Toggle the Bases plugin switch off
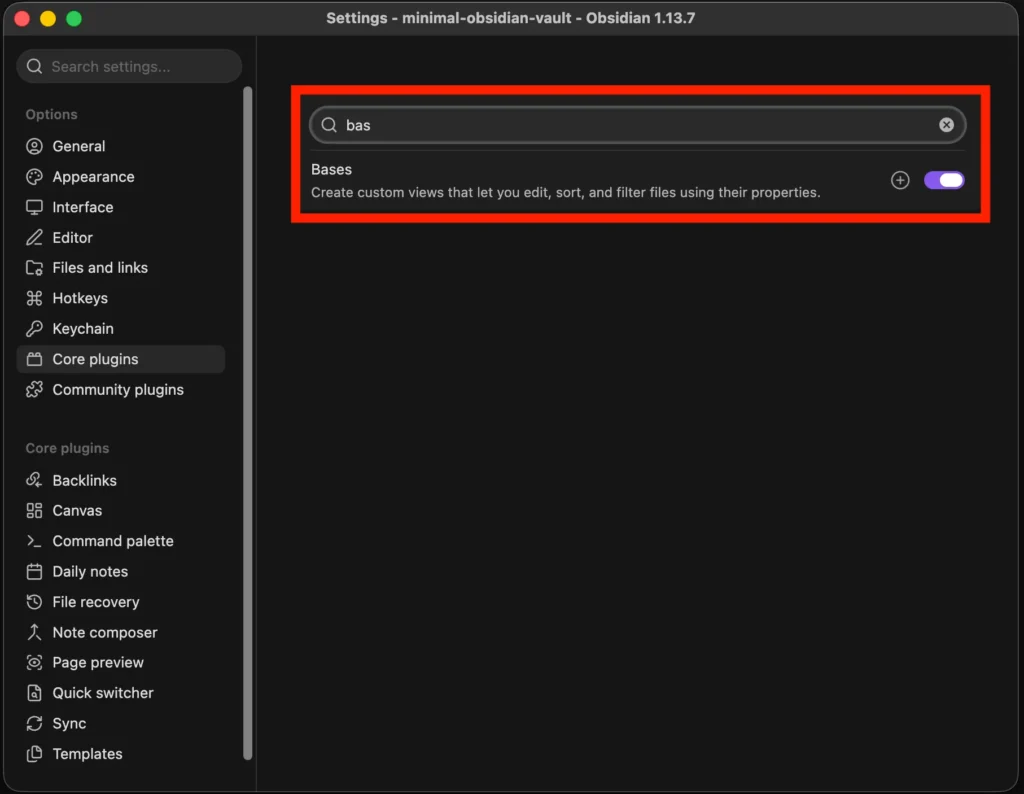The width and height of the screenshot is (1024, 794). point(944,180)
